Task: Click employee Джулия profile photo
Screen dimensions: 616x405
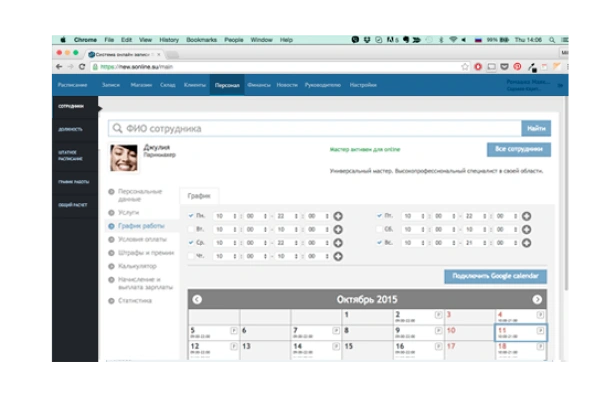Action: coord(124,157)
